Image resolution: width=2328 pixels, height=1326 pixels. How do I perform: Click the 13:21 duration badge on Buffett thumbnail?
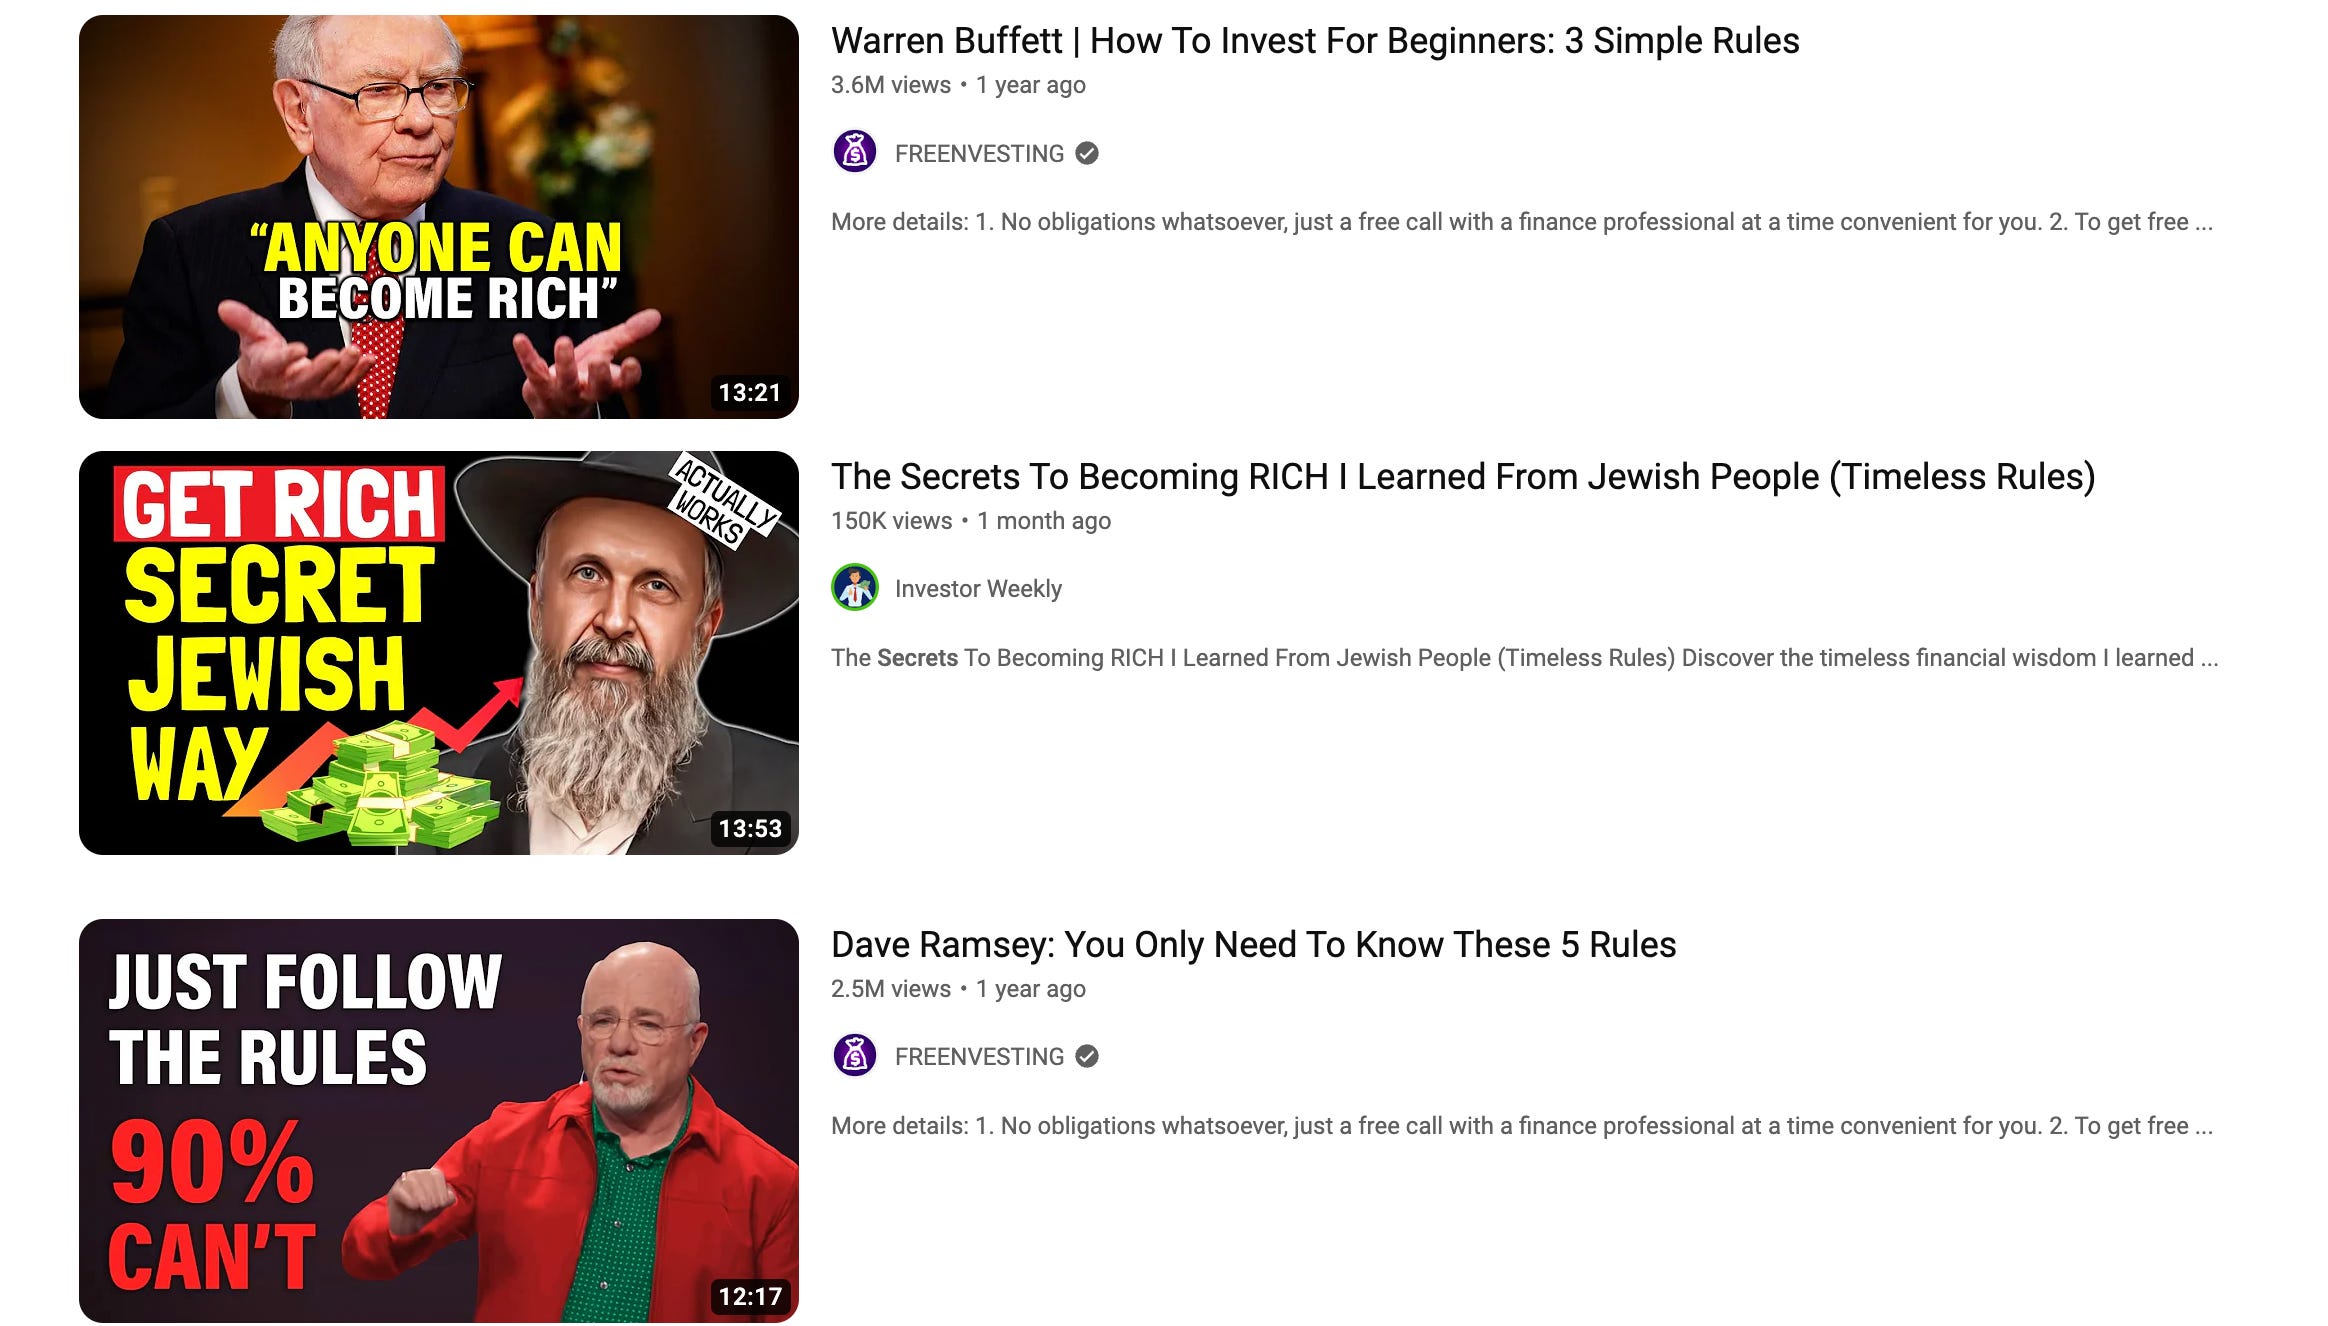[x=750, y=393]
